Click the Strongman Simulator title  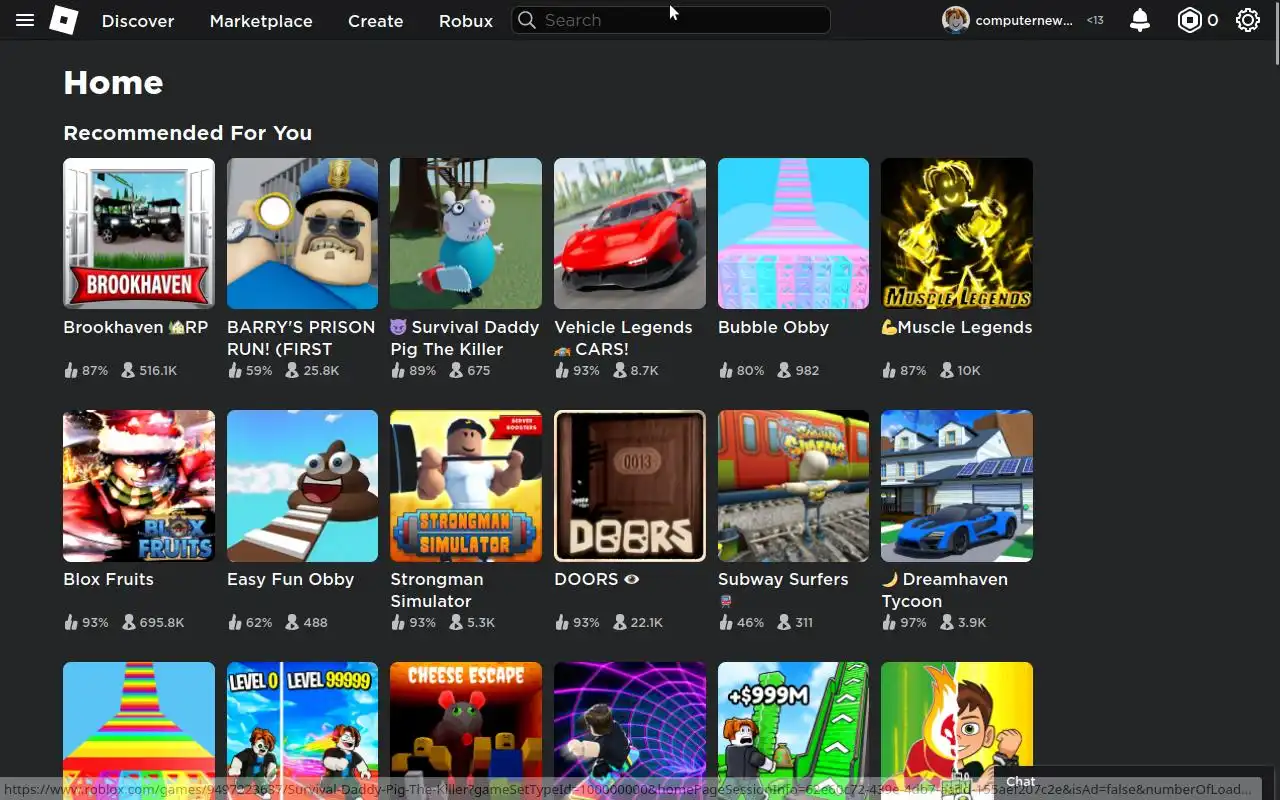(x=437, y=590)
